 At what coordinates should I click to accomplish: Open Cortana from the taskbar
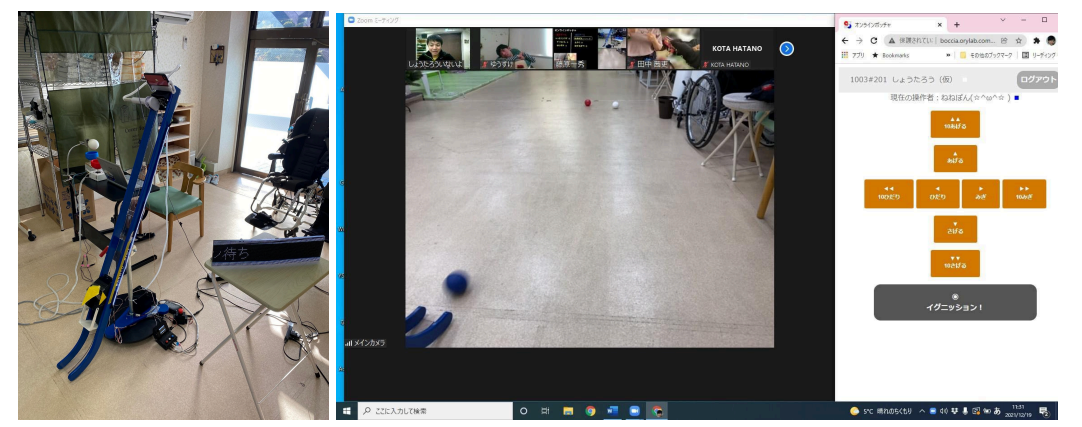tap(523, 410)
